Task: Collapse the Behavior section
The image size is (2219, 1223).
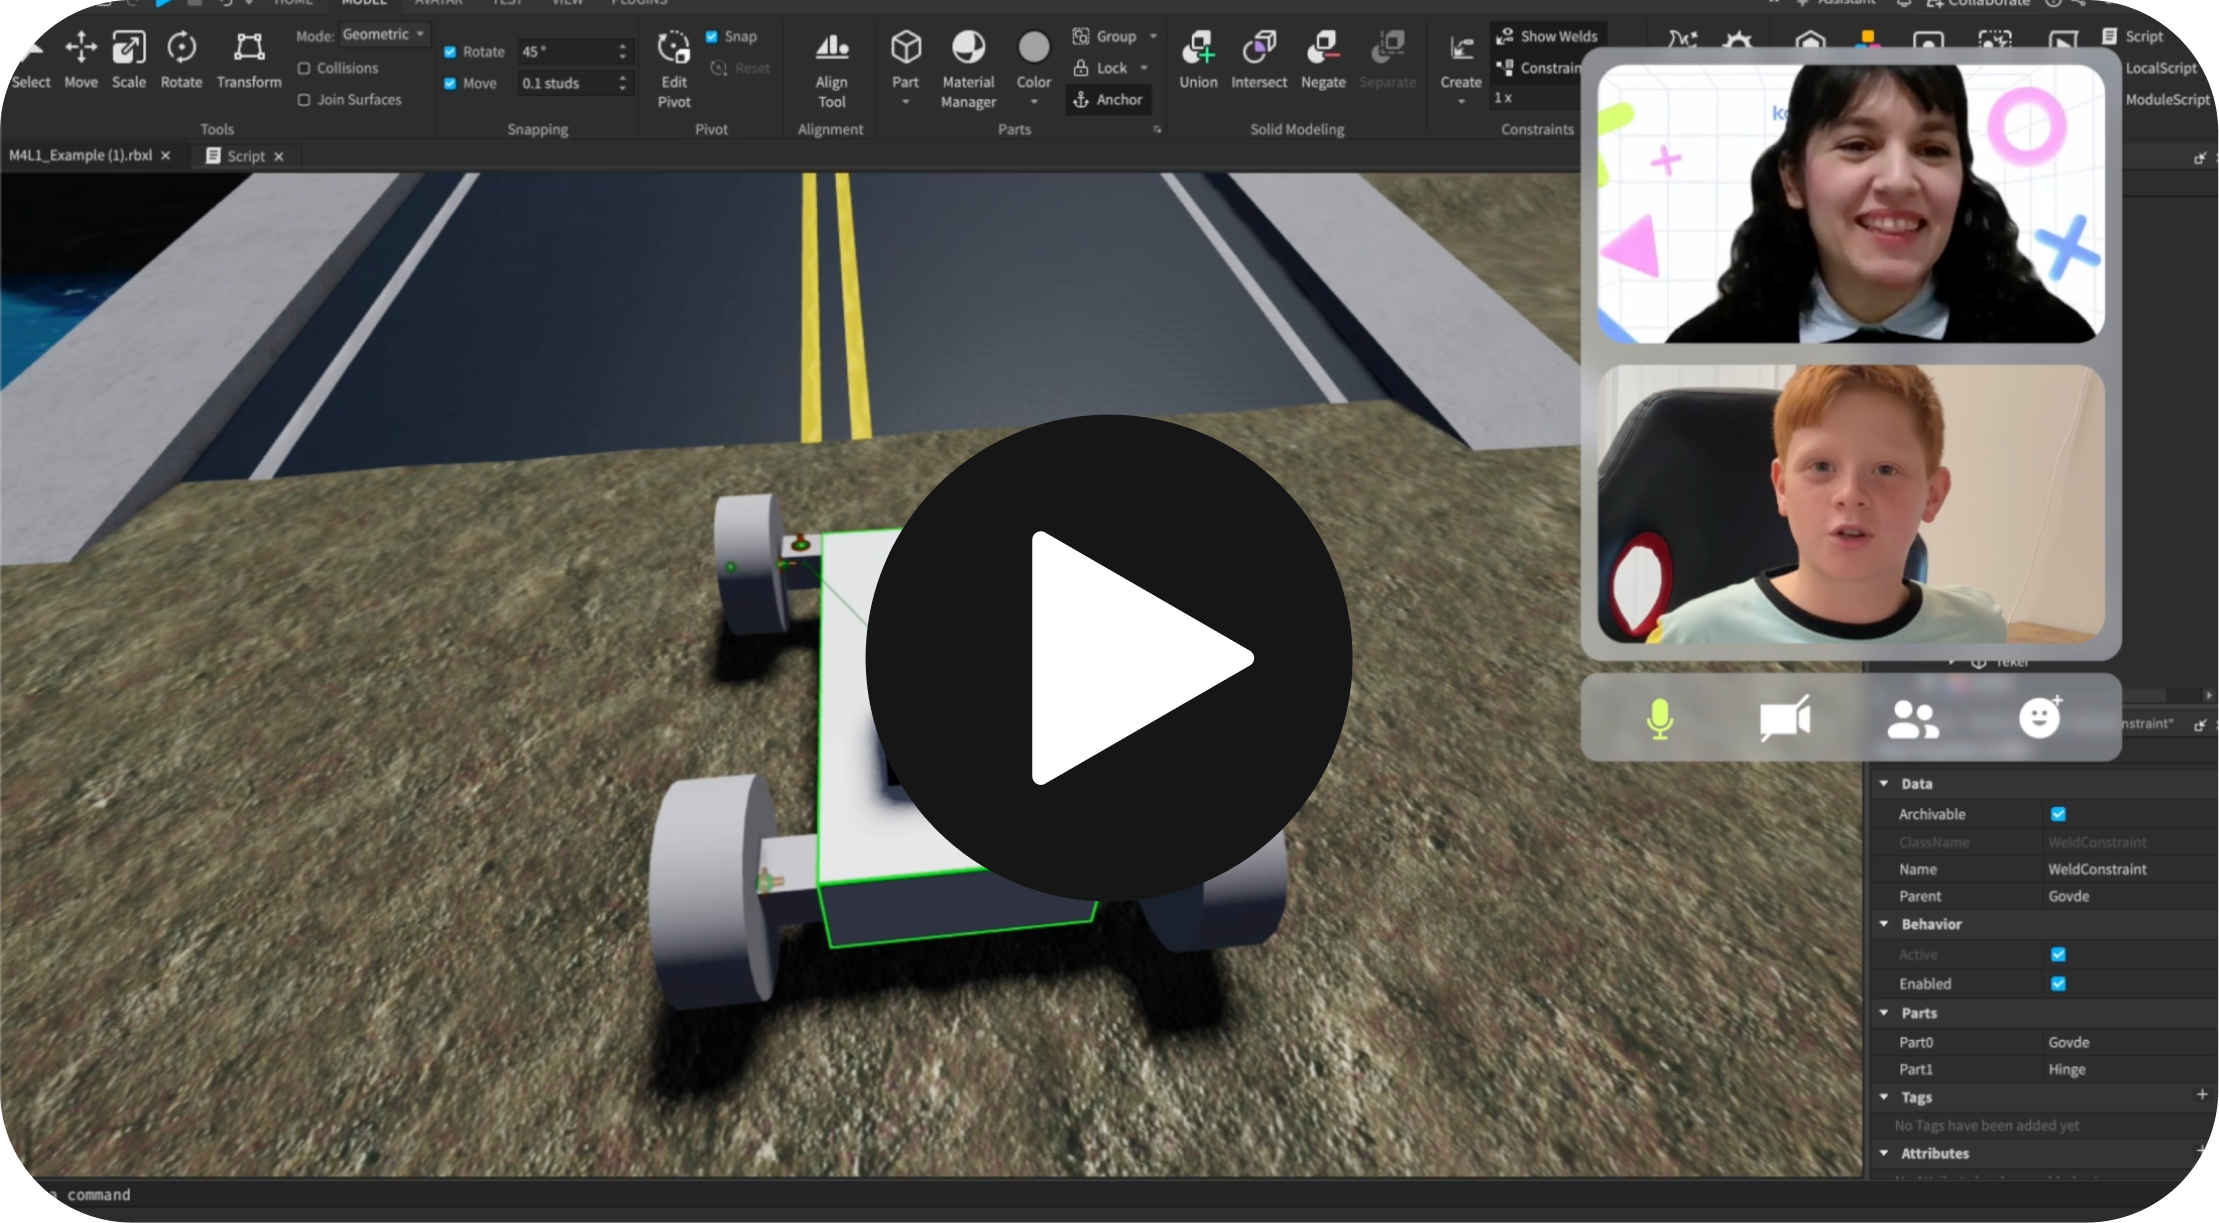Action: 1884,924
